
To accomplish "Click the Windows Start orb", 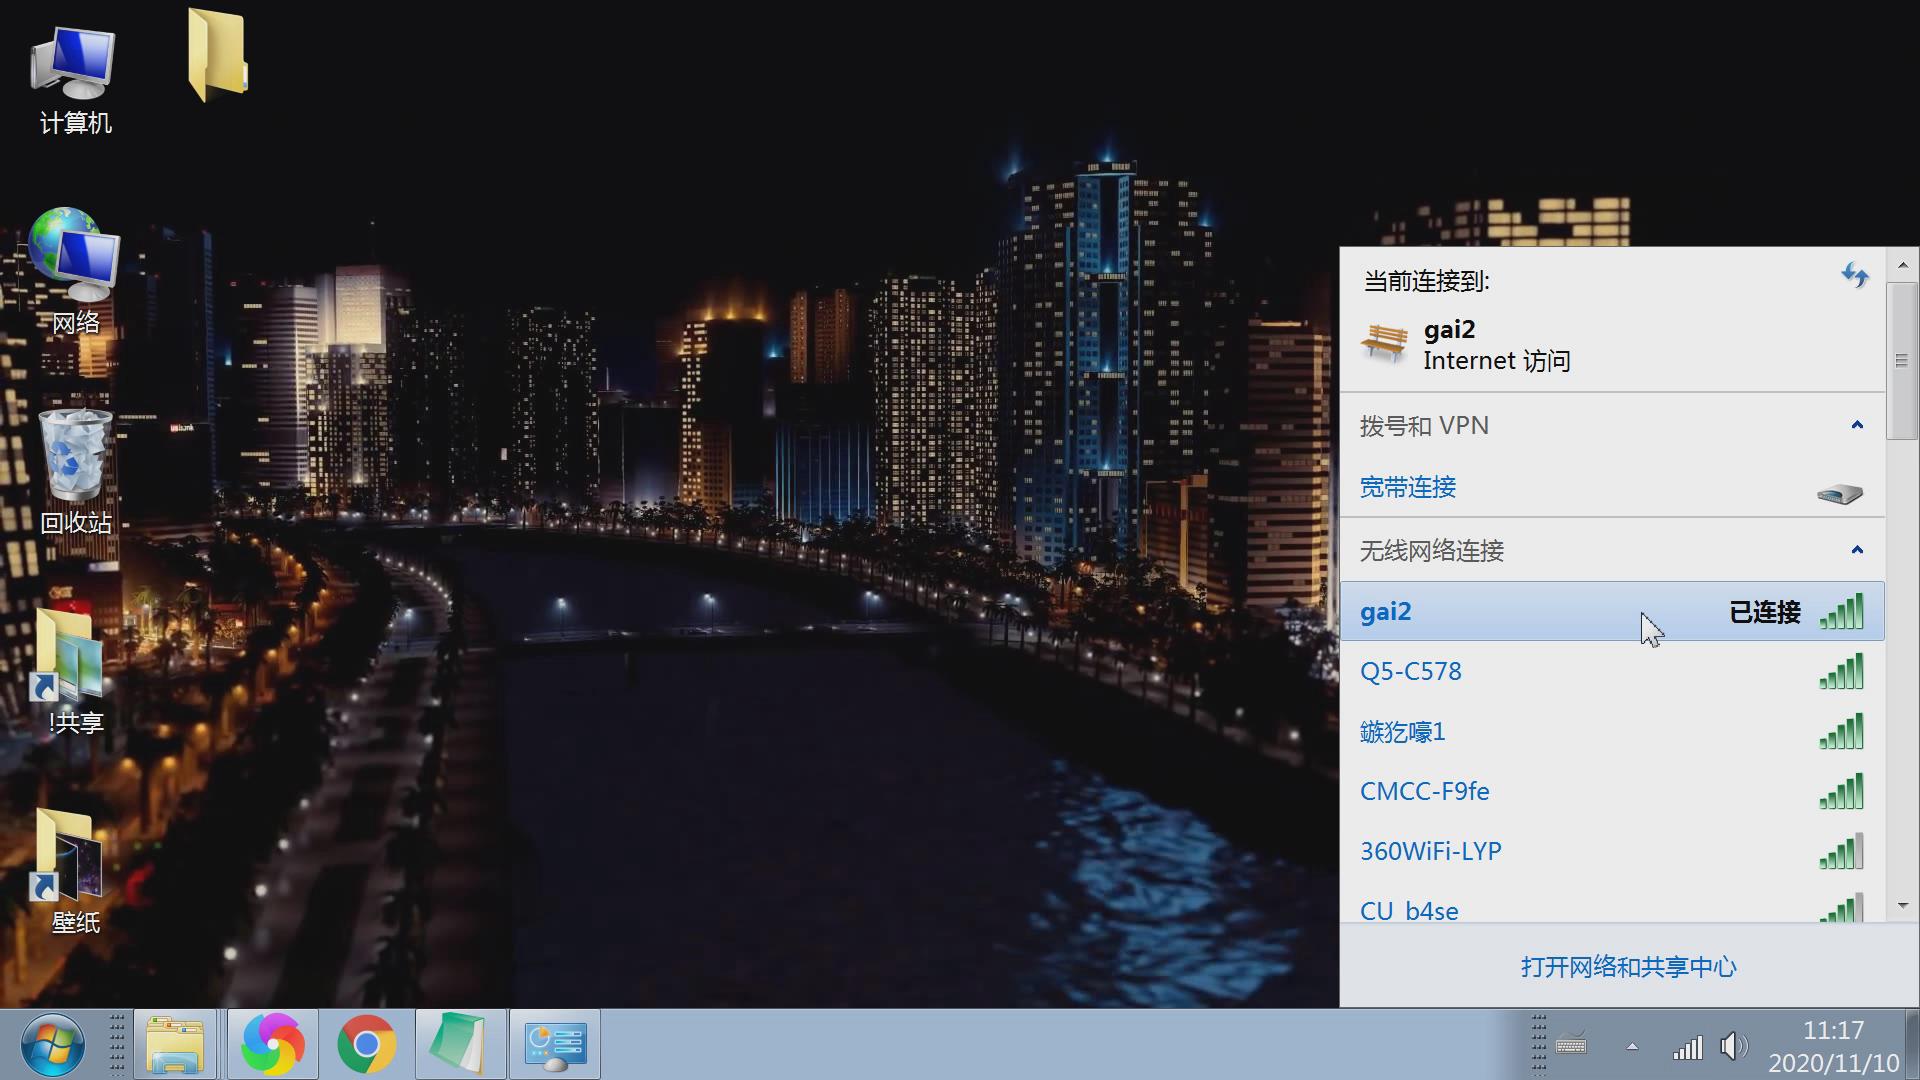I will click(52, 1044).
